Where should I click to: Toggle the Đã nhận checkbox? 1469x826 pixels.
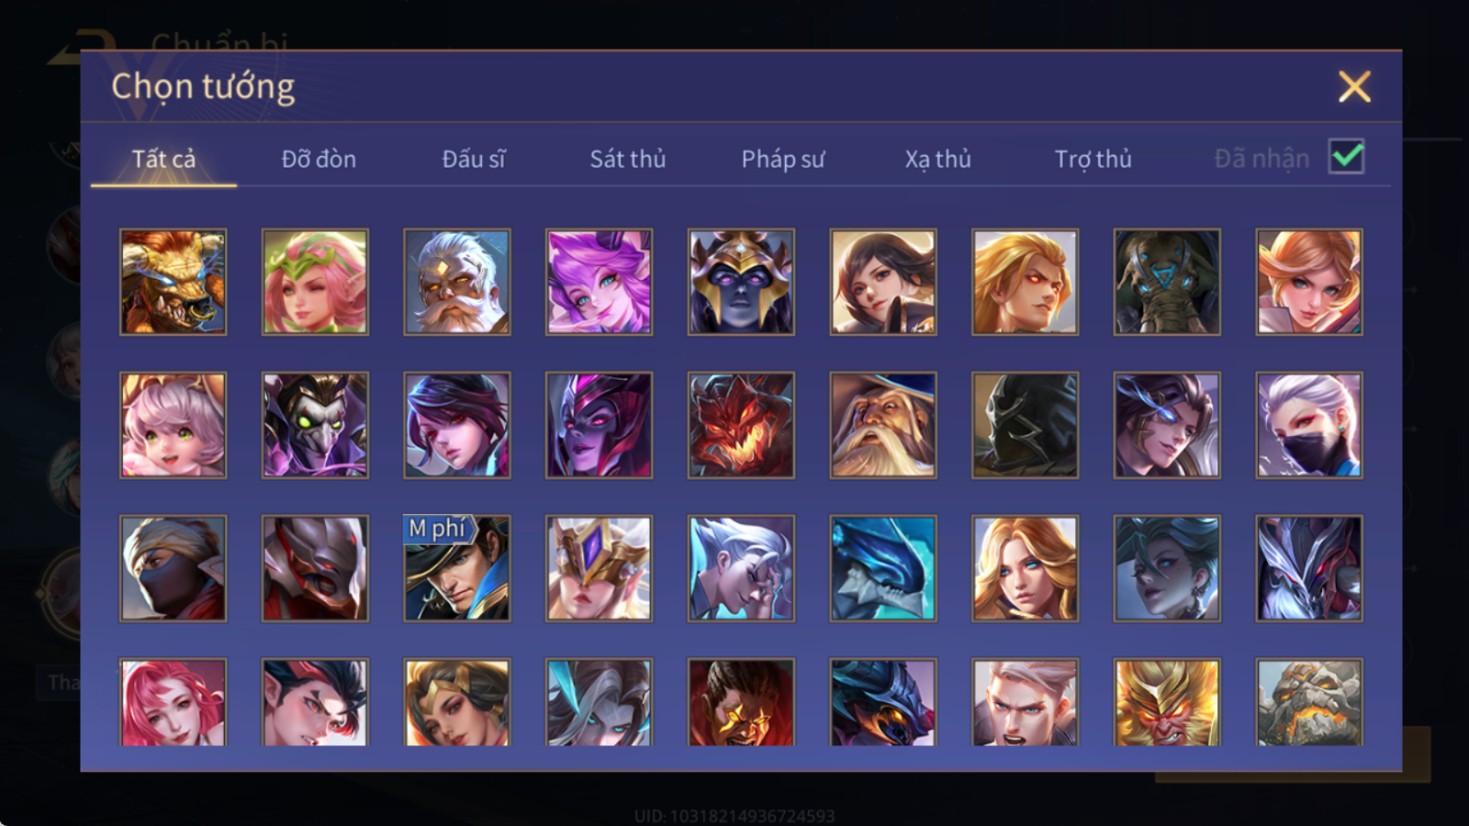point(1346,157)
